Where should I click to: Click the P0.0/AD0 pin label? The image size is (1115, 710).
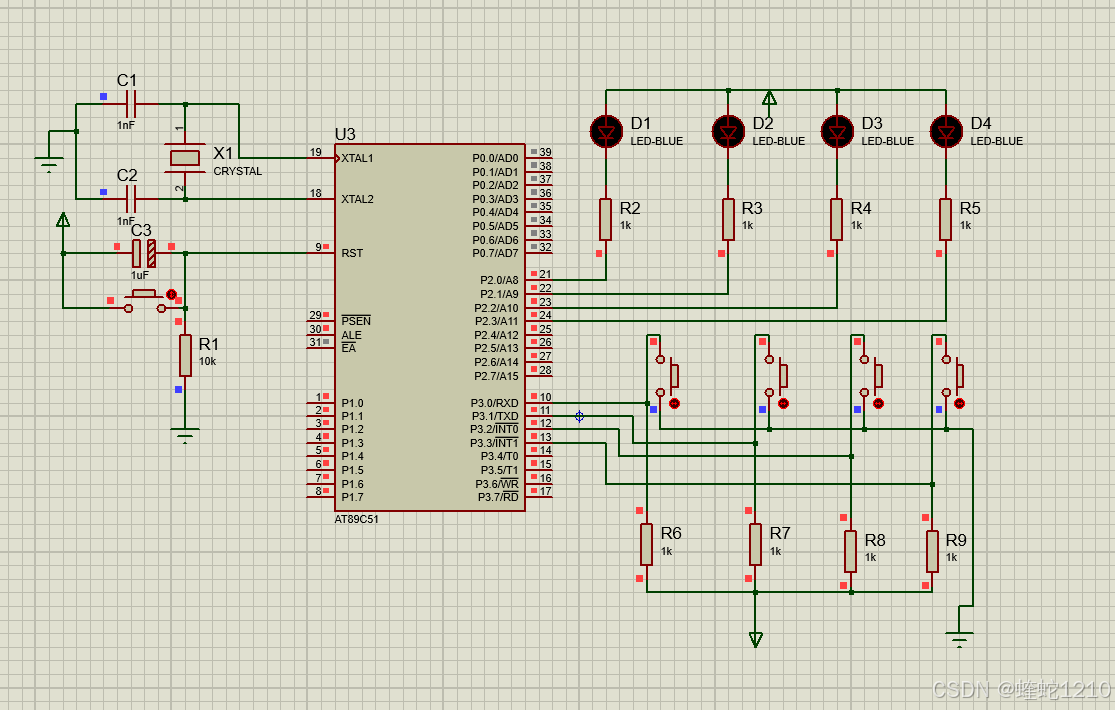(x=496, y=158)
